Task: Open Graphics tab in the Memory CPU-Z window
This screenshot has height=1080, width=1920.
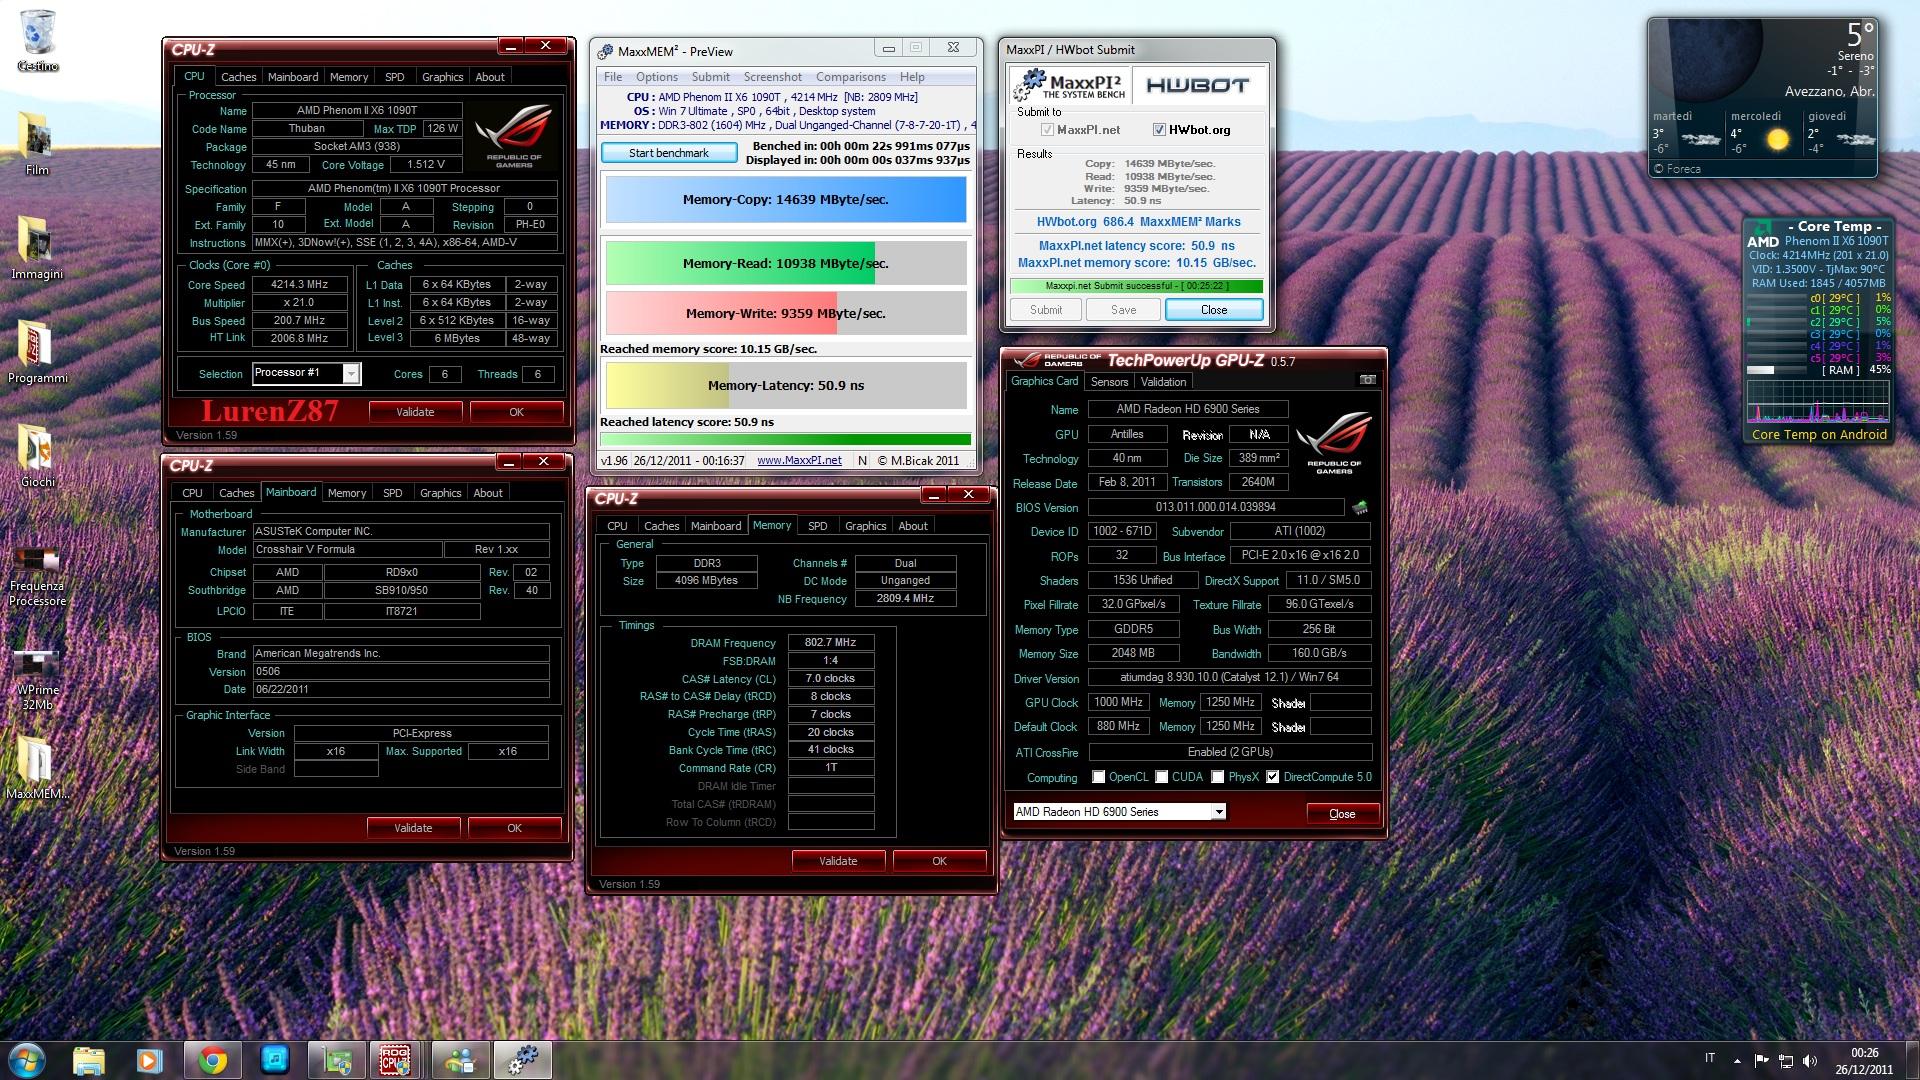Action: (x=866, y=526)
